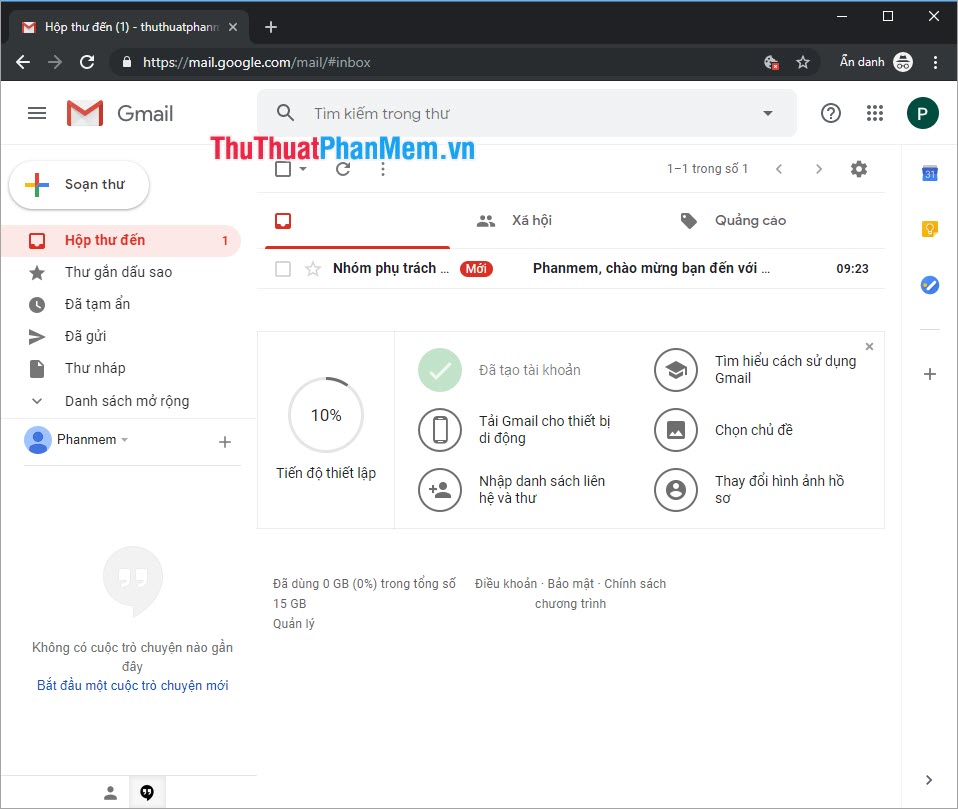958x809 pixels.
Task: Open the profile avatar menu
Action: [922, 113]
